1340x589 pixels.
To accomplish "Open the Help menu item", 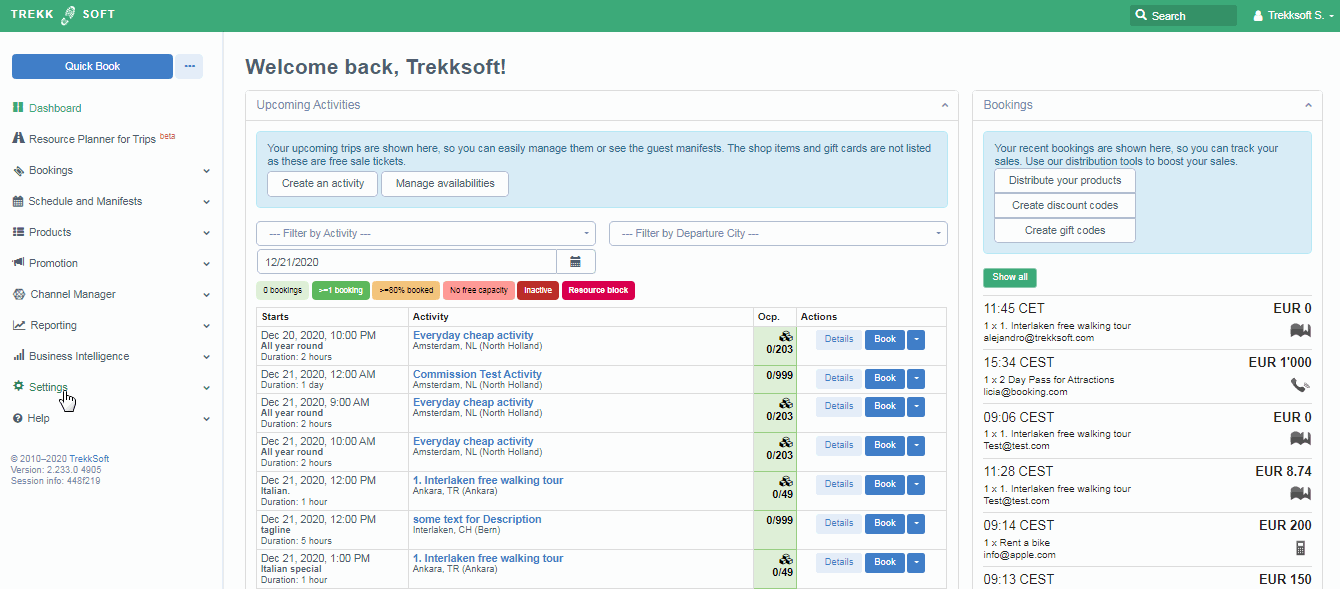I will [x=38, y=418].
